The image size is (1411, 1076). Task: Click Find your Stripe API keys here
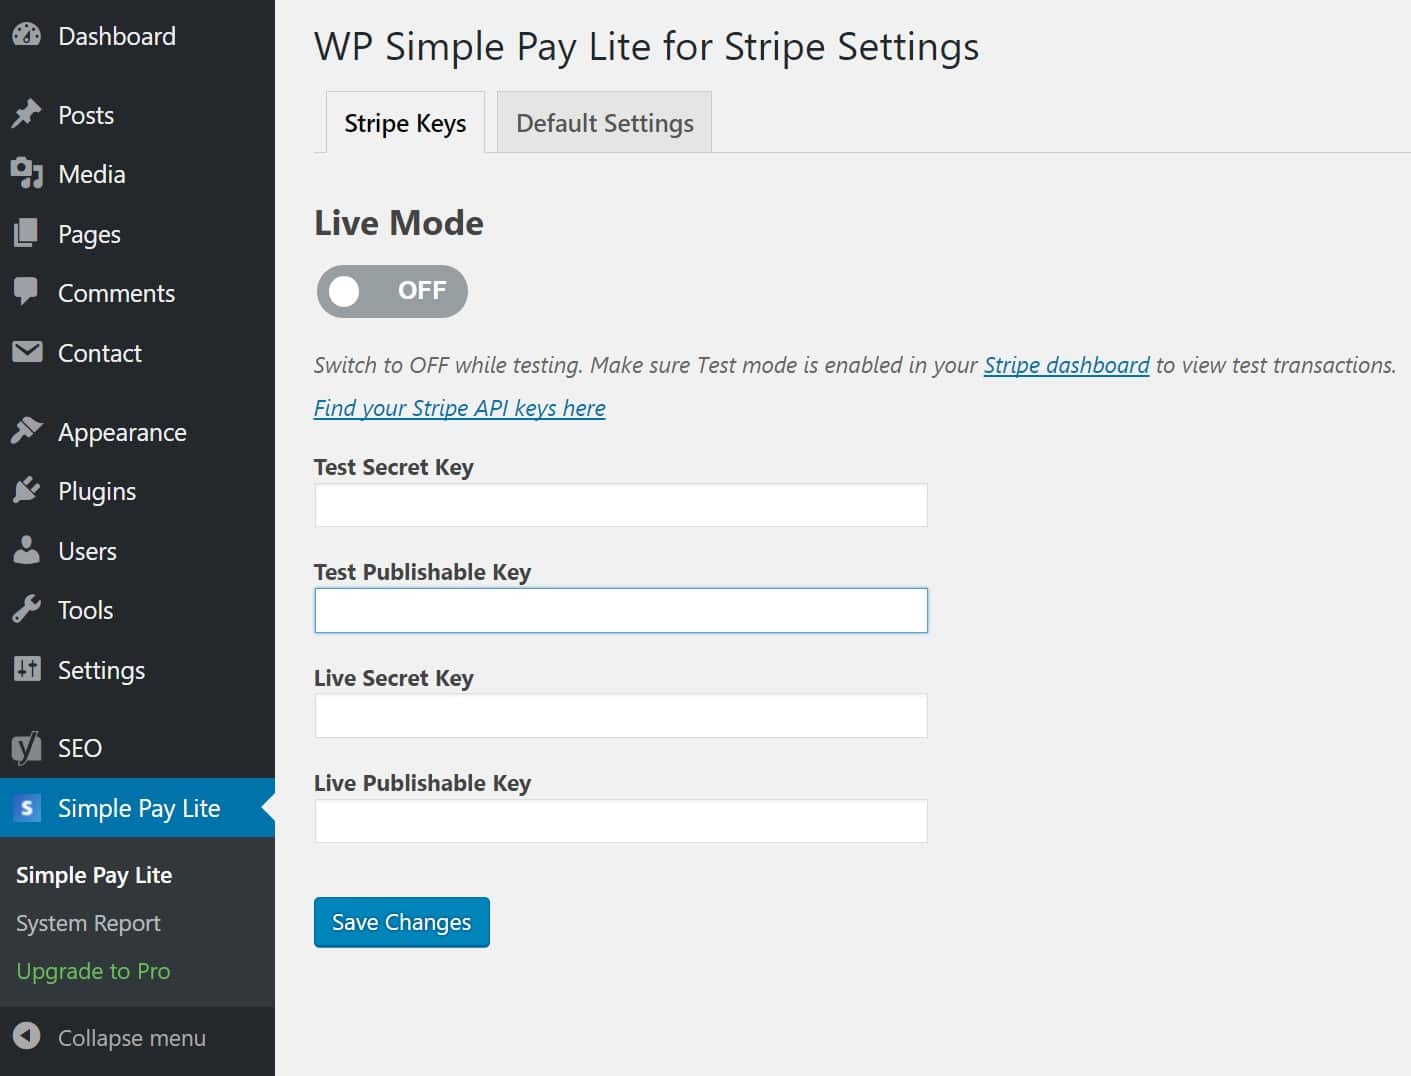tap(459, 408)
